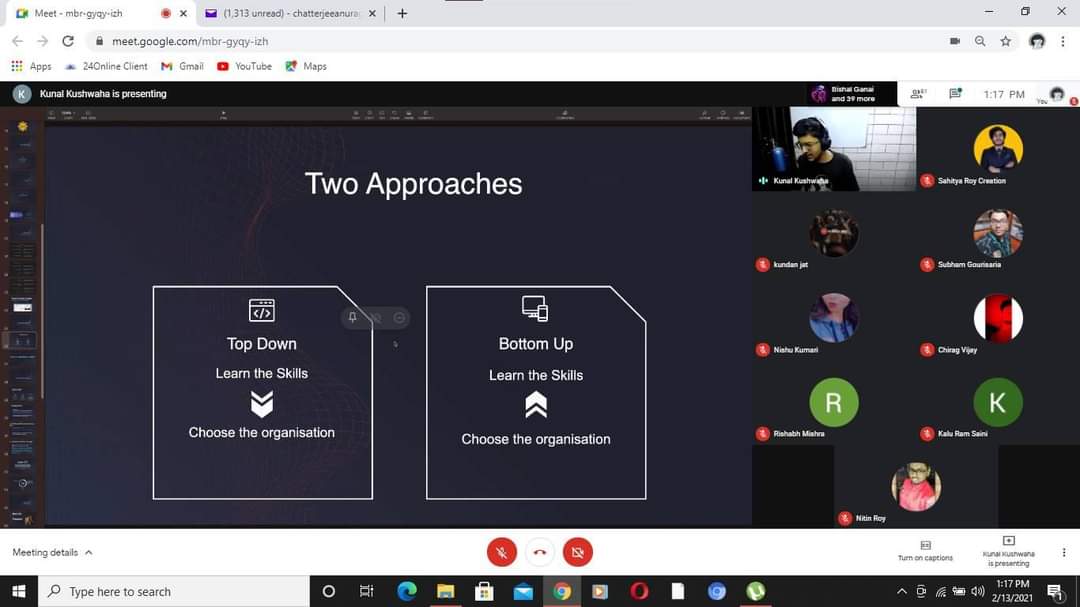Select Kunal Kushwaha's video tile
This screenshot has width=1080, height=607.
pyautogui.click(x=834, y=148)
